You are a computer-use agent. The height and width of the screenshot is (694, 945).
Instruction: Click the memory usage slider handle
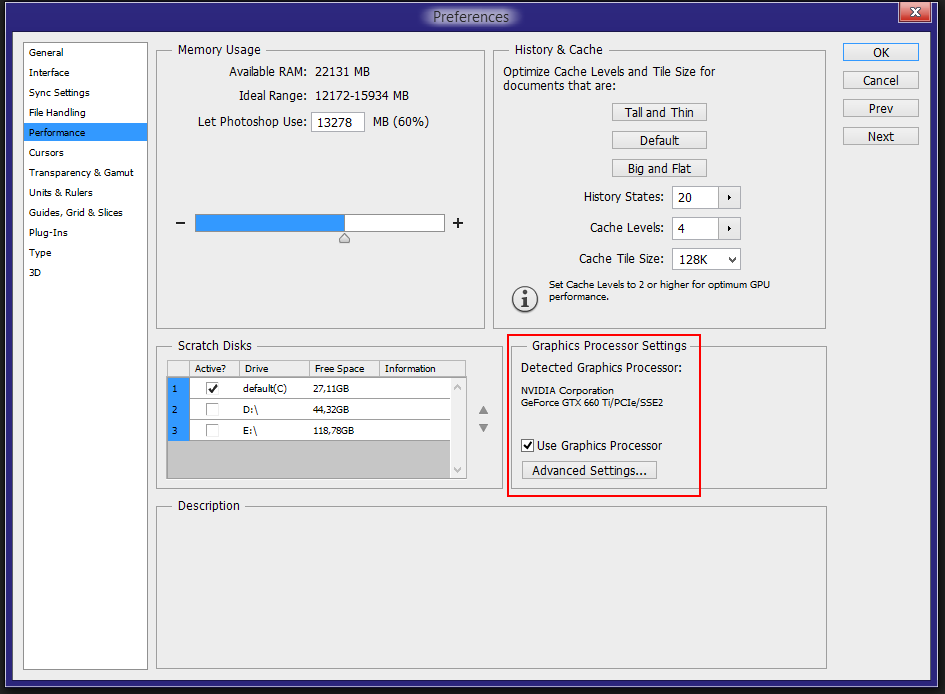[344, 239]
